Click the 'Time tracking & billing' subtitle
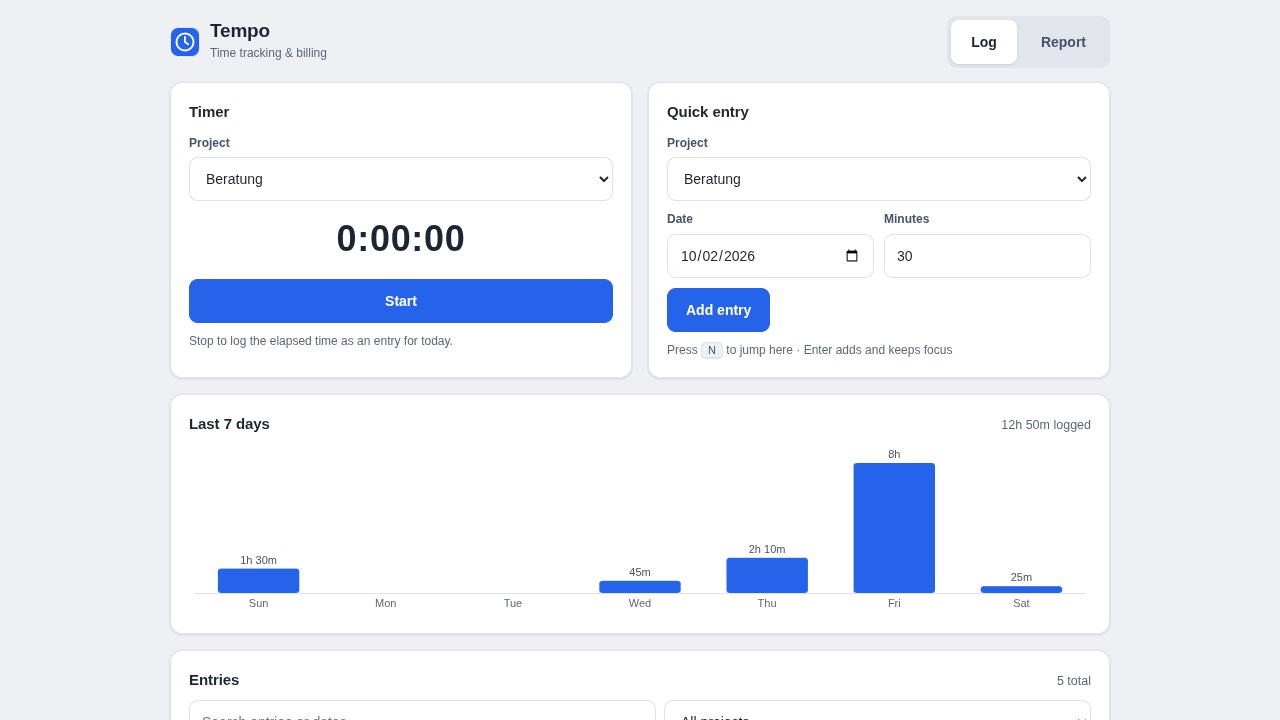The width and height of the screenshot is (1280, 720). pos(268,53)
